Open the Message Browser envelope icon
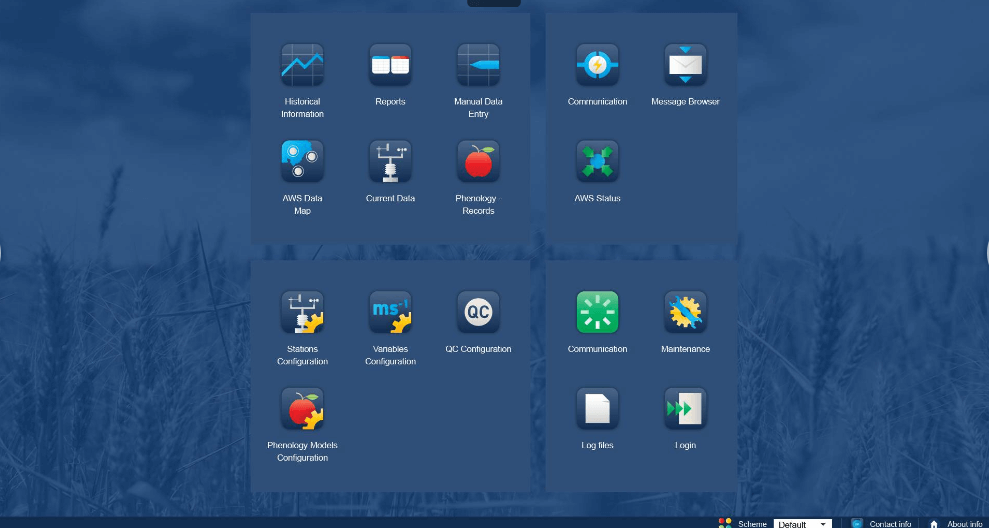 pyautogui.click(x=685, y=65)
